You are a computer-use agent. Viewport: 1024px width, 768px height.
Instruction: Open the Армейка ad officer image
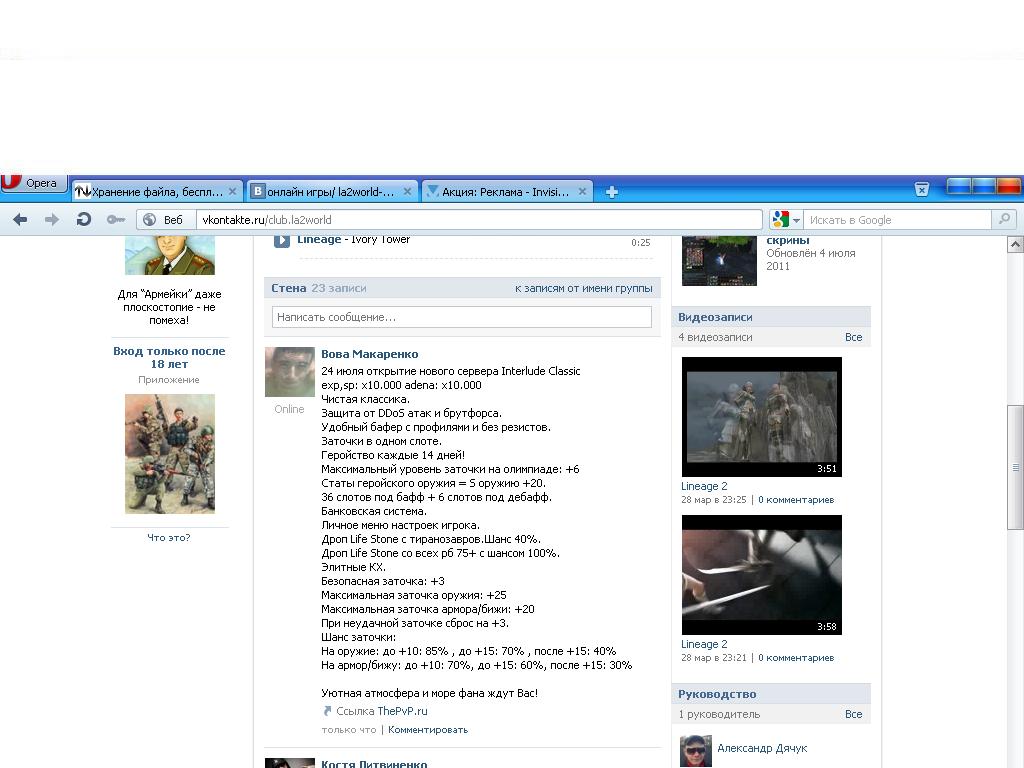[x=170, y=255]
